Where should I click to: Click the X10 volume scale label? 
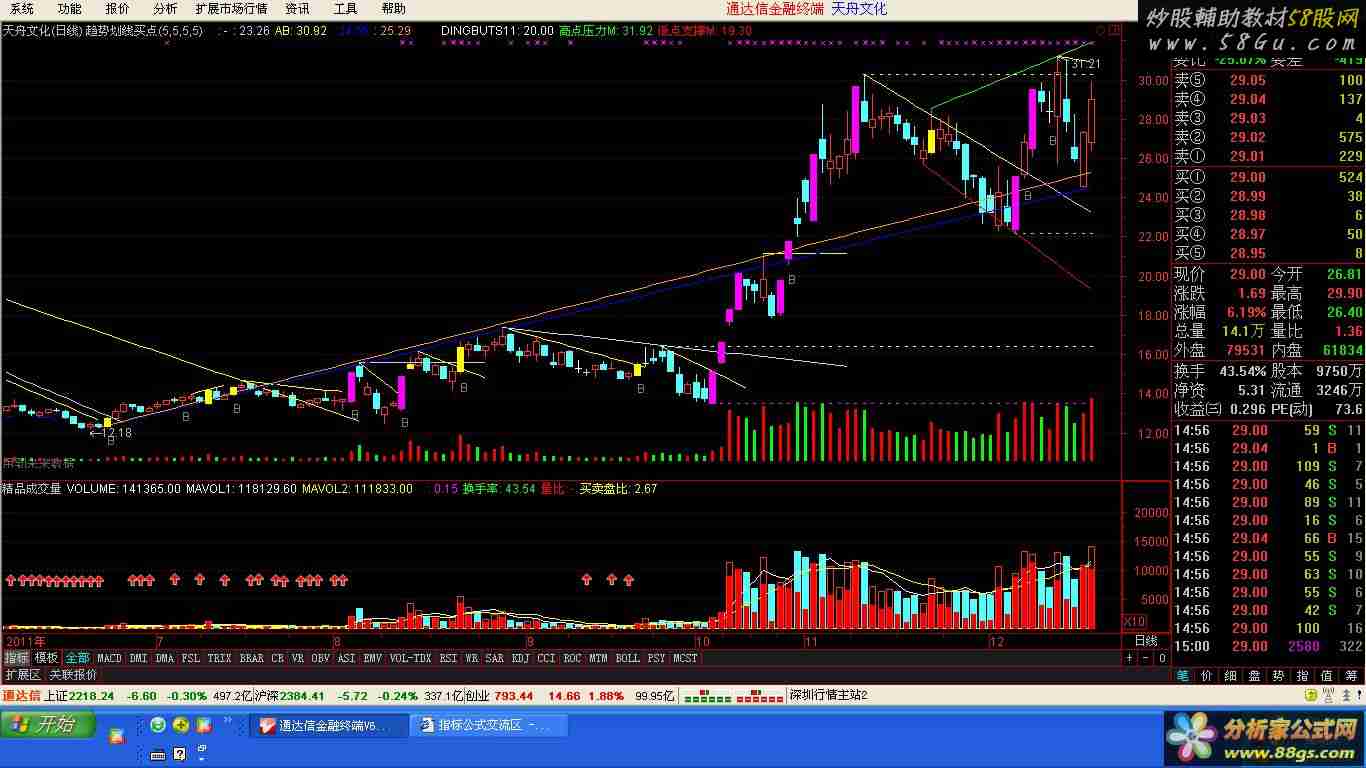click(1136, 620)
